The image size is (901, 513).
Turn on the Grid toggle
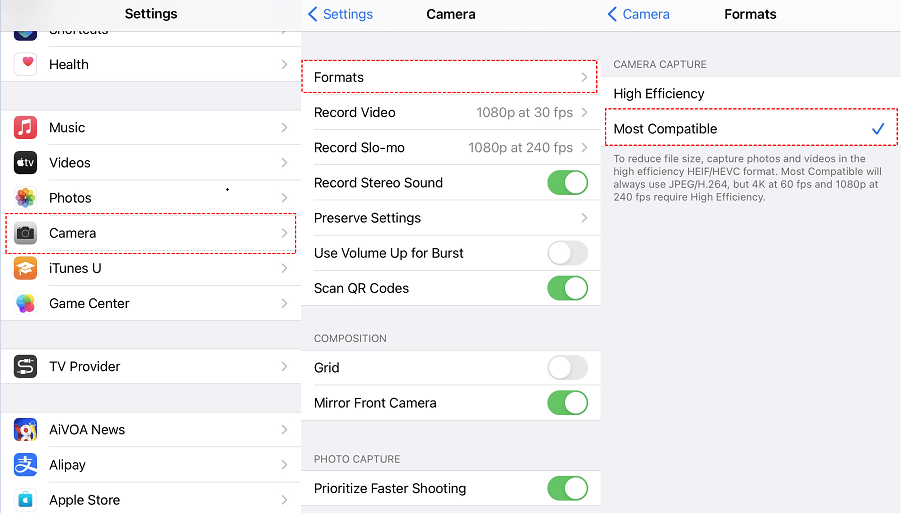click(567, 368)
